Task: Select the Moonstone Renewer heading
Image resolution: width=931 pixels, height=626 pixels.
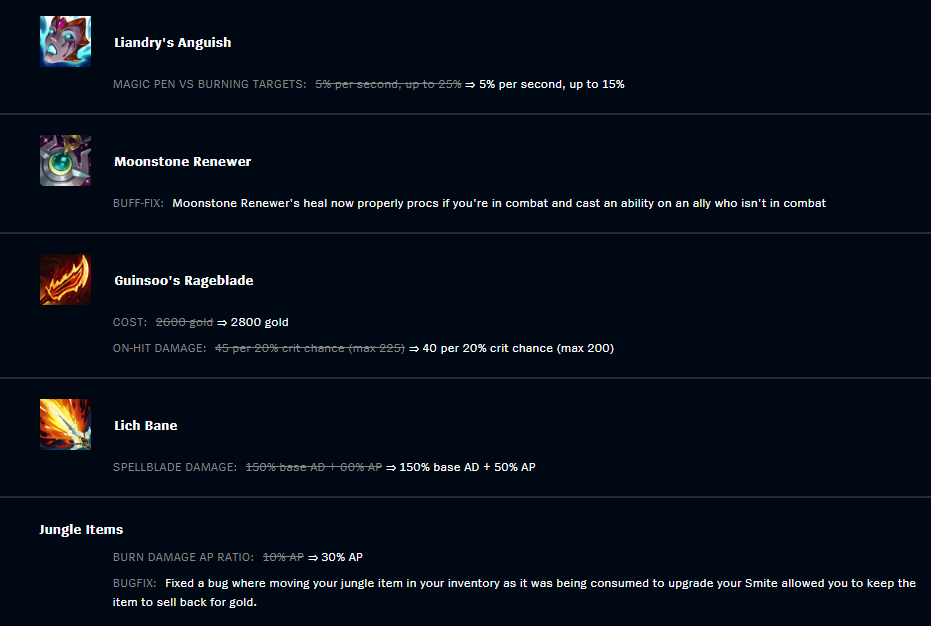Action: 182,162
